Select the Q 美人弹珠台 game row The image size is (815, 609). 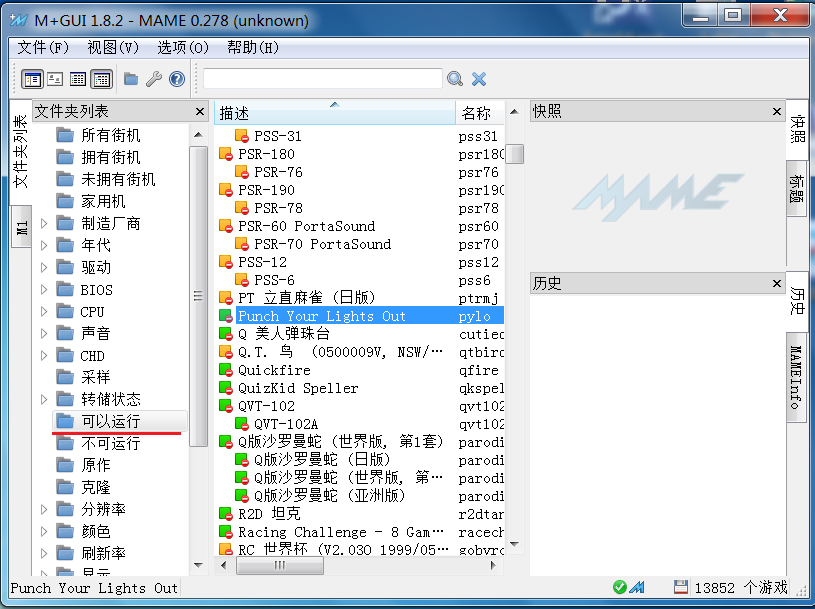(x=361, y=334)
